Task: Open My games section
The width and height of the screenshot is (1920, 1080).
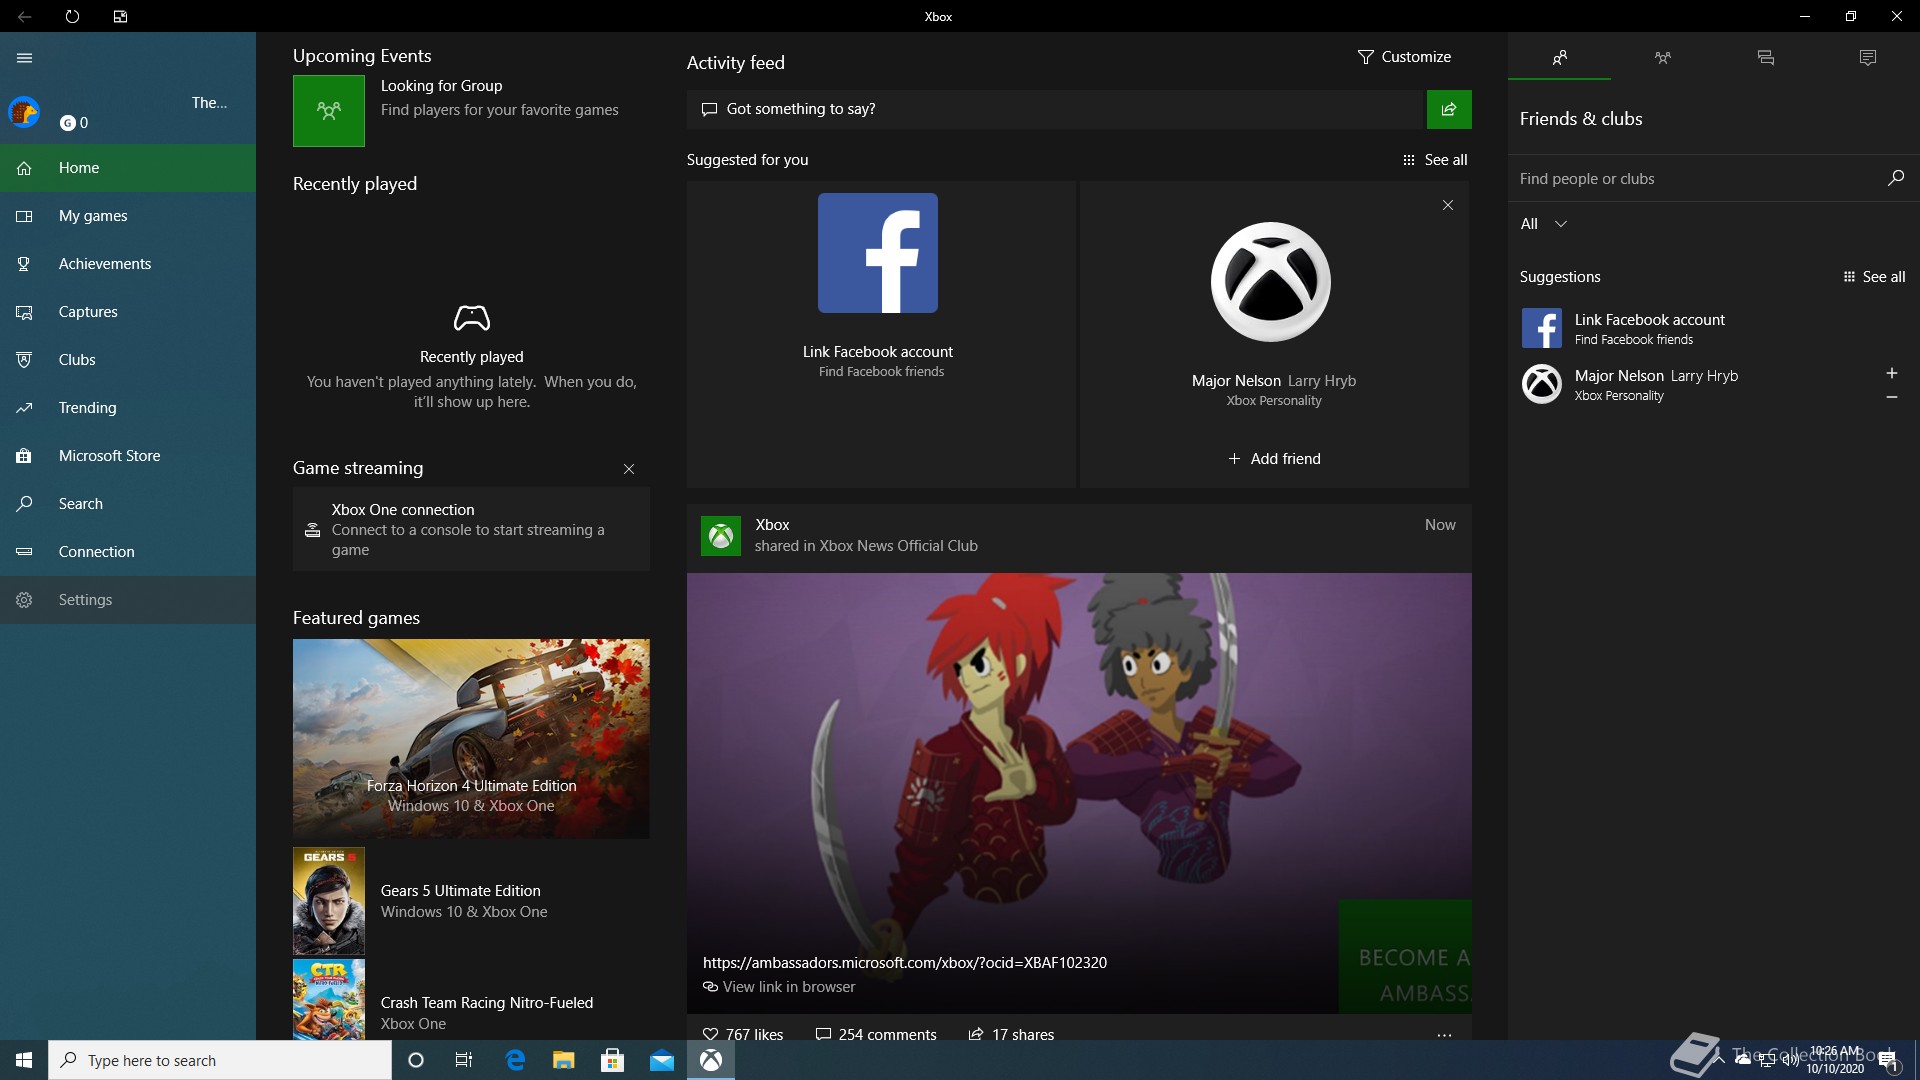Action: coord(128,216)
